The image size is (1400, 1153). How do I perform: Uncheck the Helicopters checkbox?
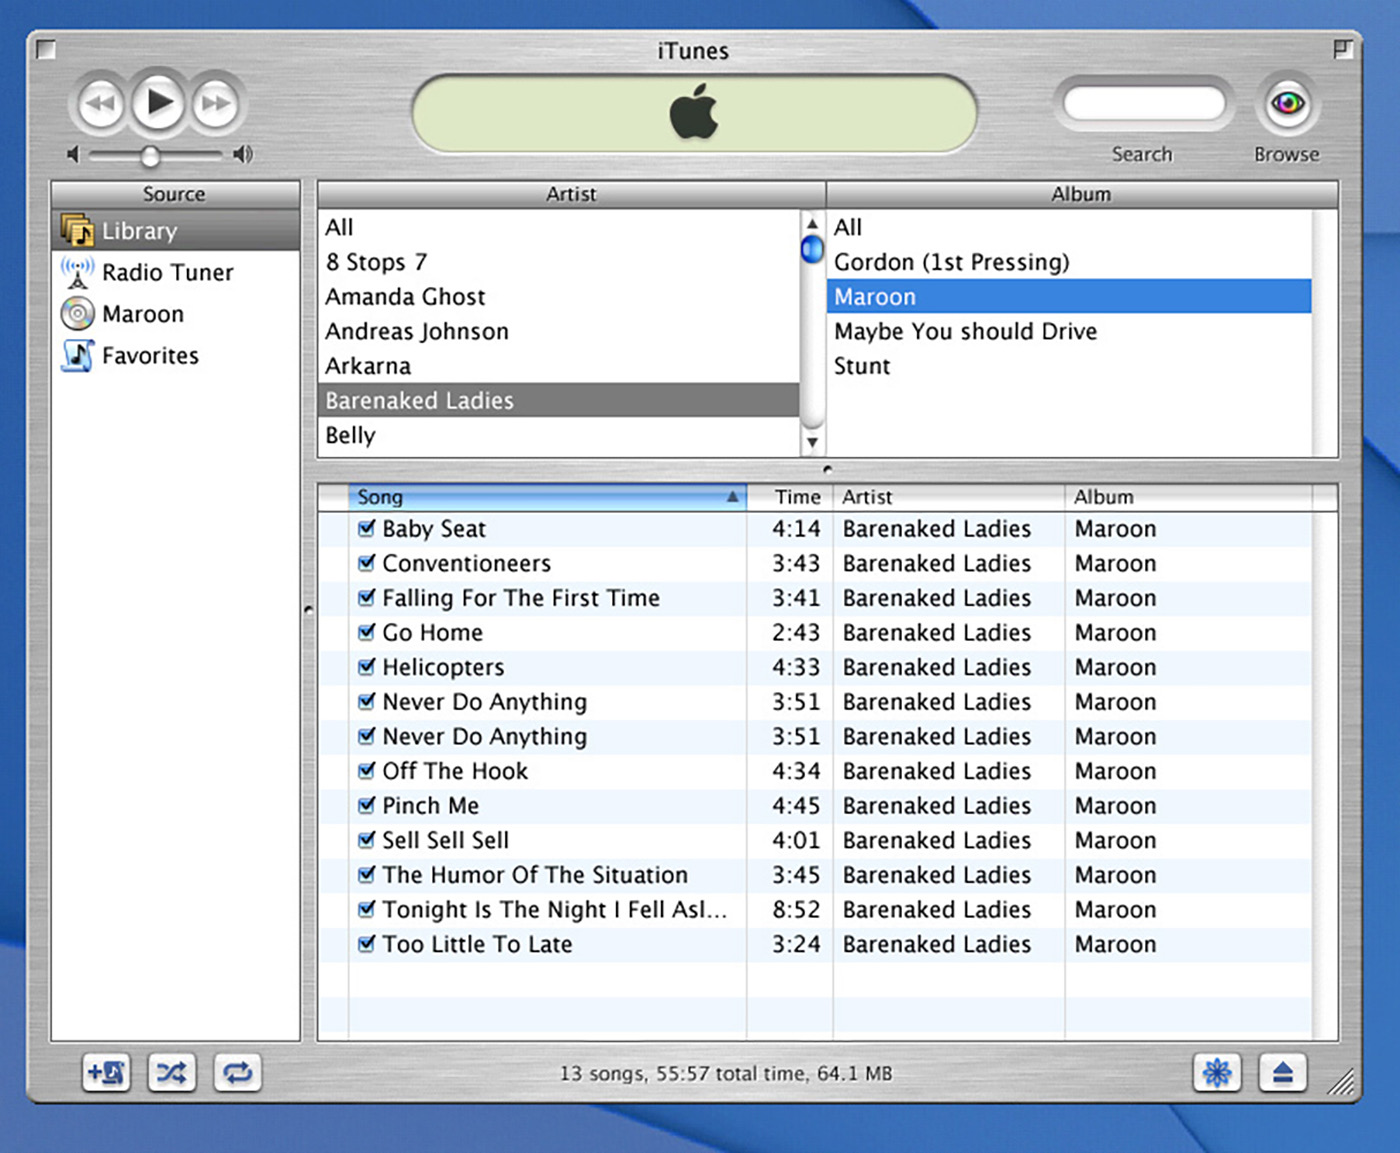click(x=367, y=667)
